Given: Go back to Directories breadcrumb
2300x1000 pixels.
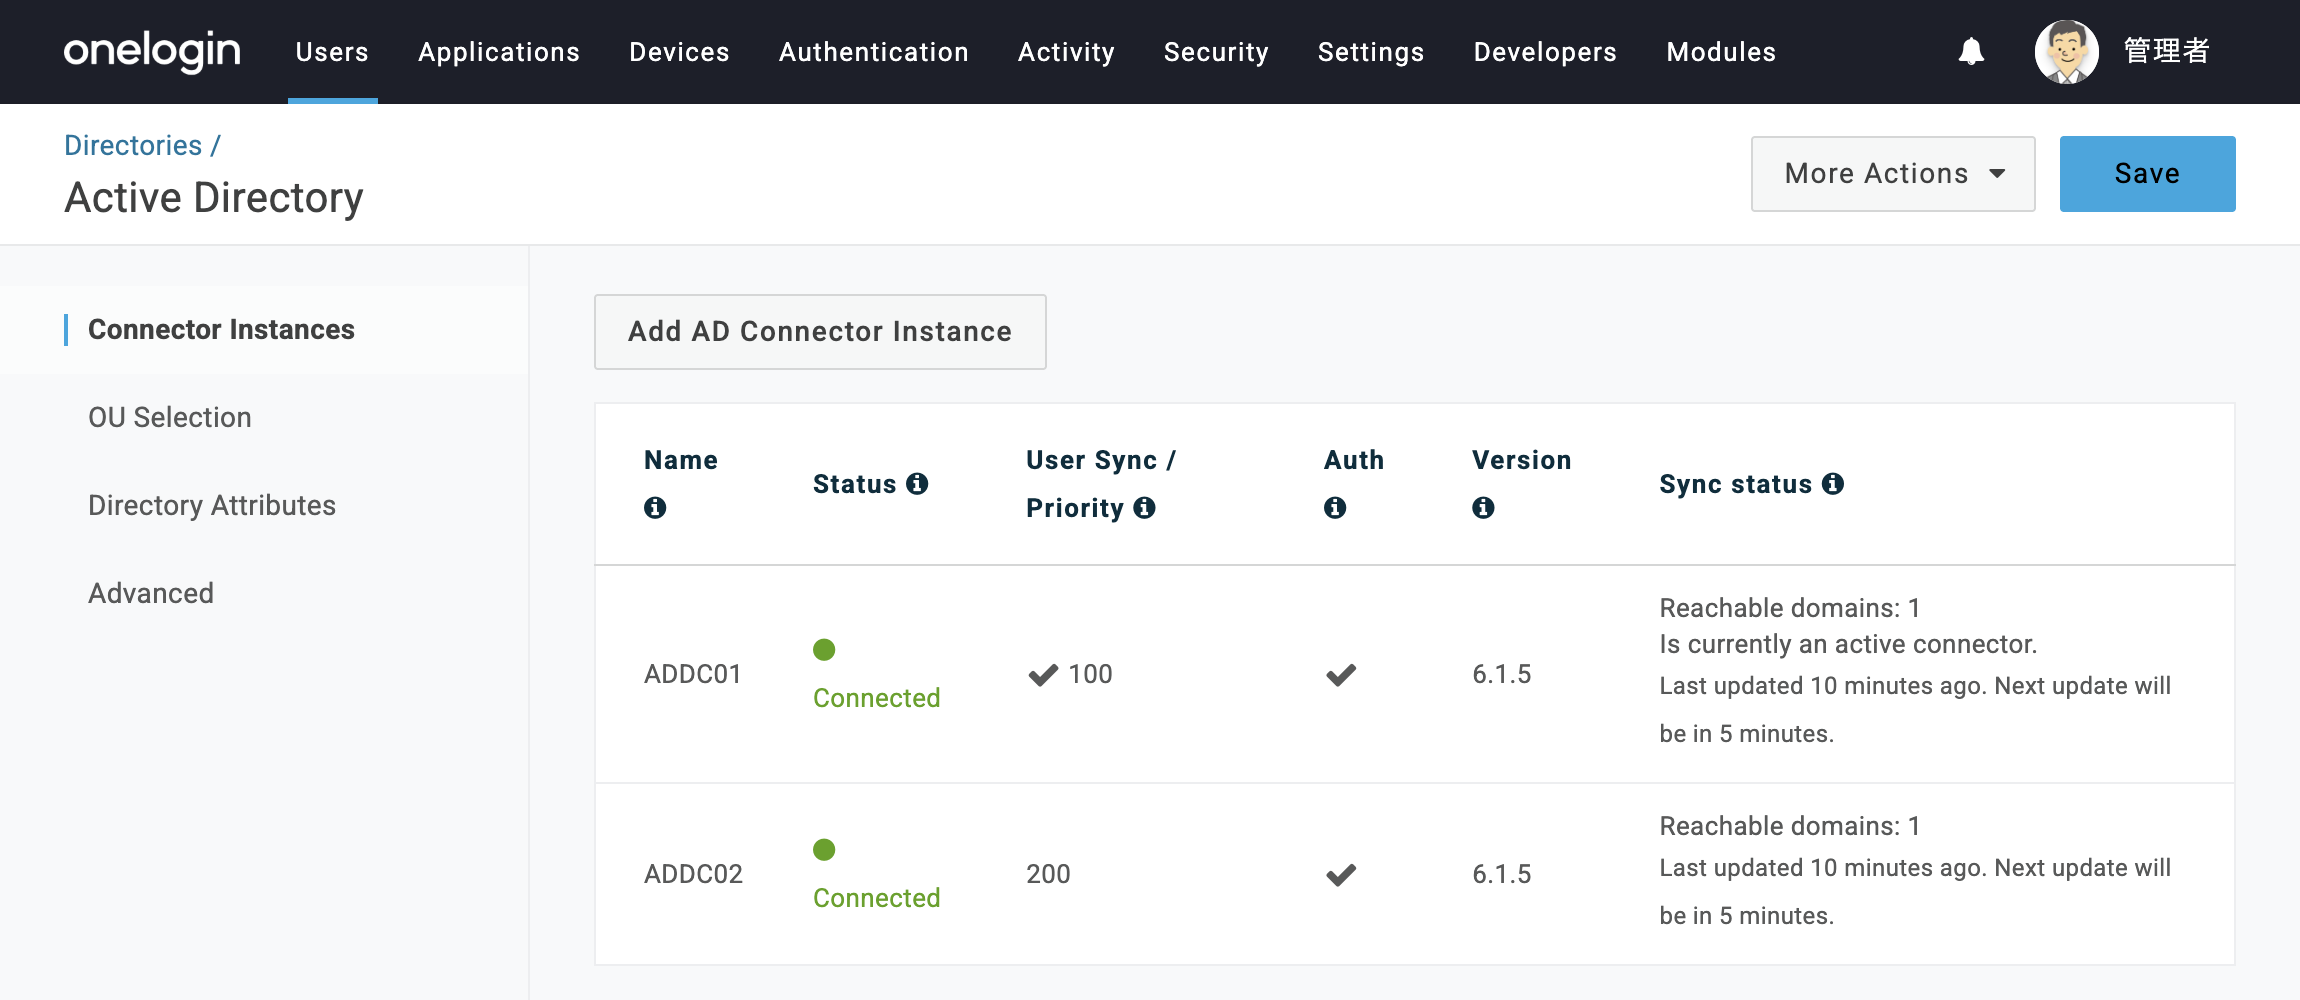Looking at the screenshot, I should 133,146.
